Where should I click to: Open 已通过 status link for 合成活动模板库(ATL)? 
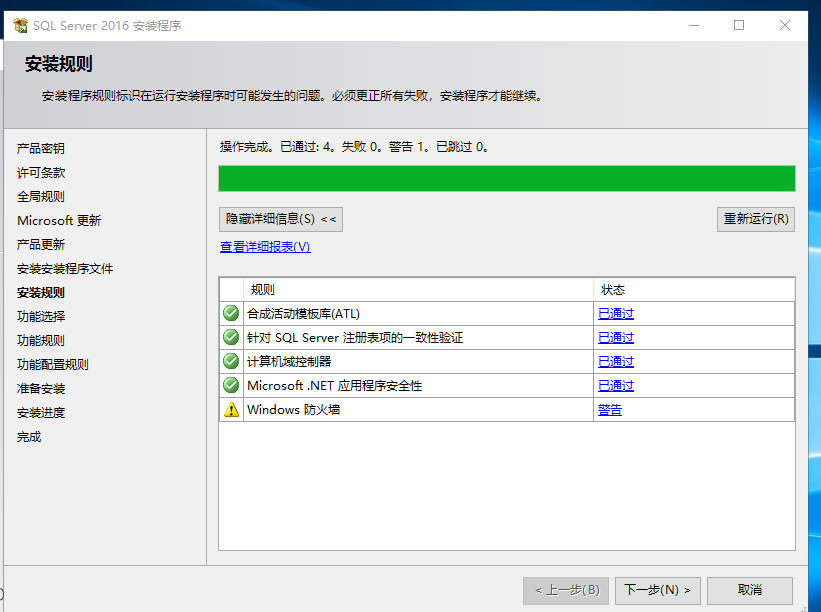(x=616, y=314)
